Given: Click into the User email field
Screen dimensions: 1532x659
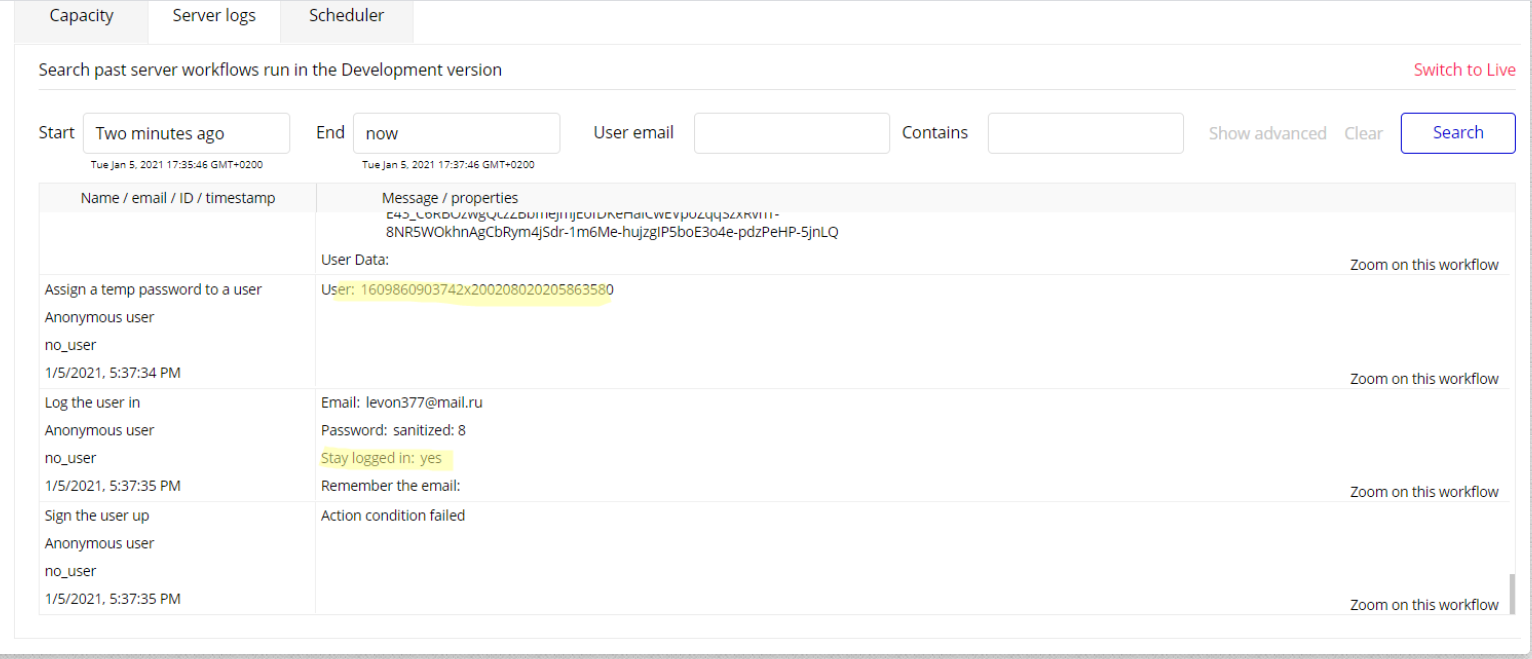Looking at the screenshot, I should click(x=791, y=133).
